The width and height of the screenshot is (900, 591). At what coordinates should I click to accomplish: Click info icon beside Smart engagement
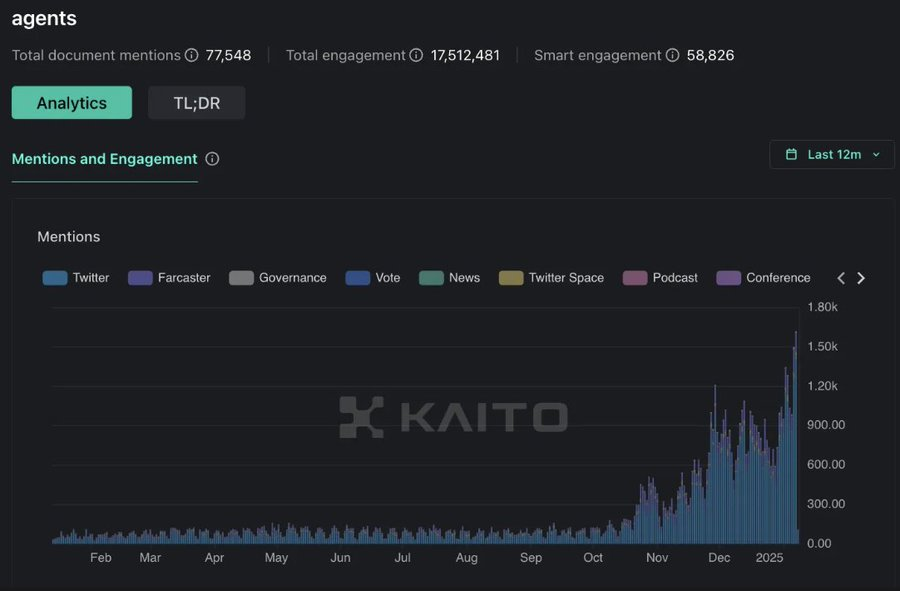click(672, 56)
